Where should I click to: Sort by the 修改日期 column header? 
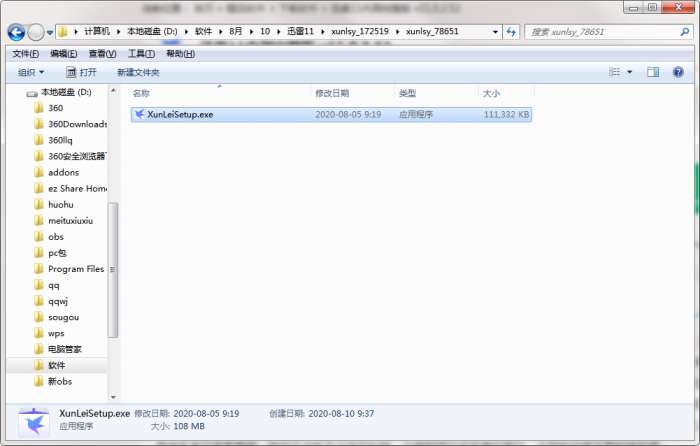332,93
